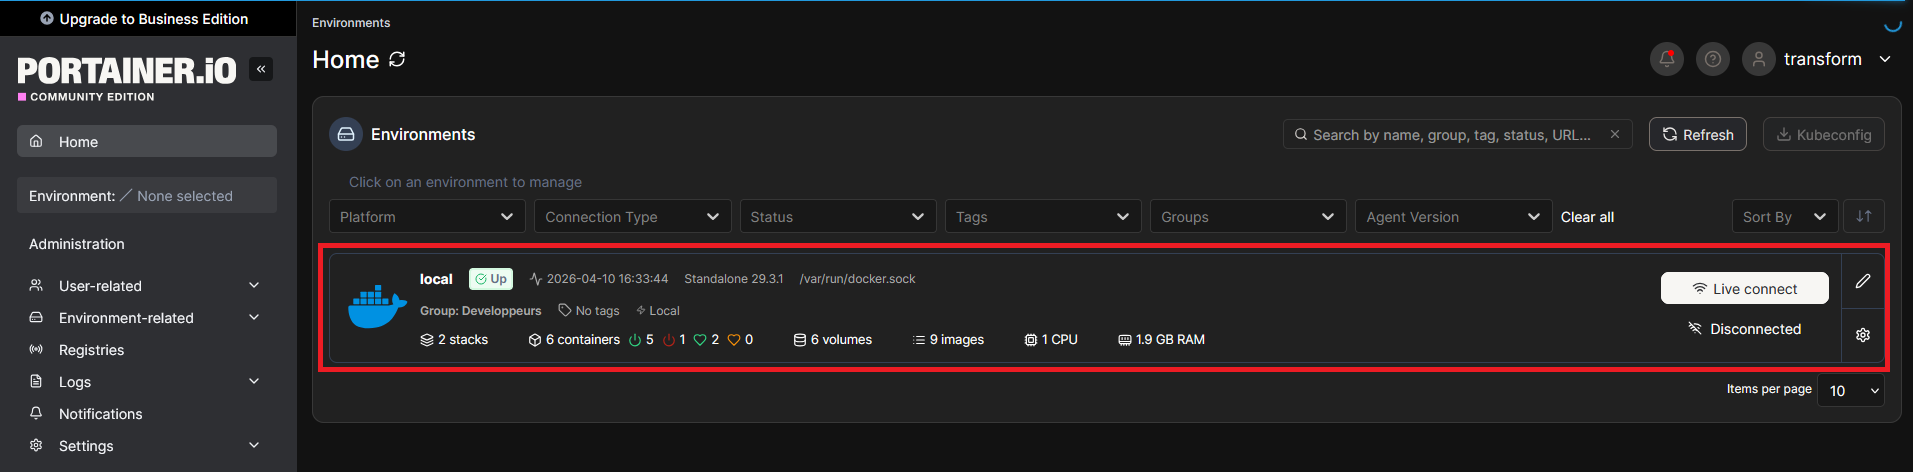
Task: Click the 9 images entry
Action: pos(948,340)
